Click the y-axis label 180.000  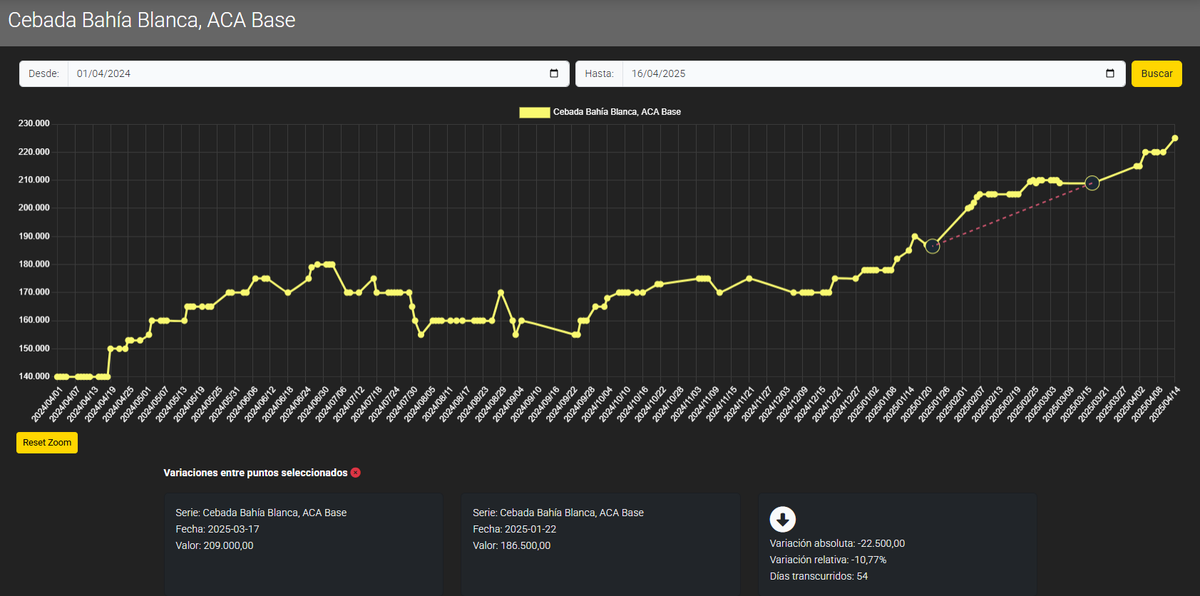(34, 264)
